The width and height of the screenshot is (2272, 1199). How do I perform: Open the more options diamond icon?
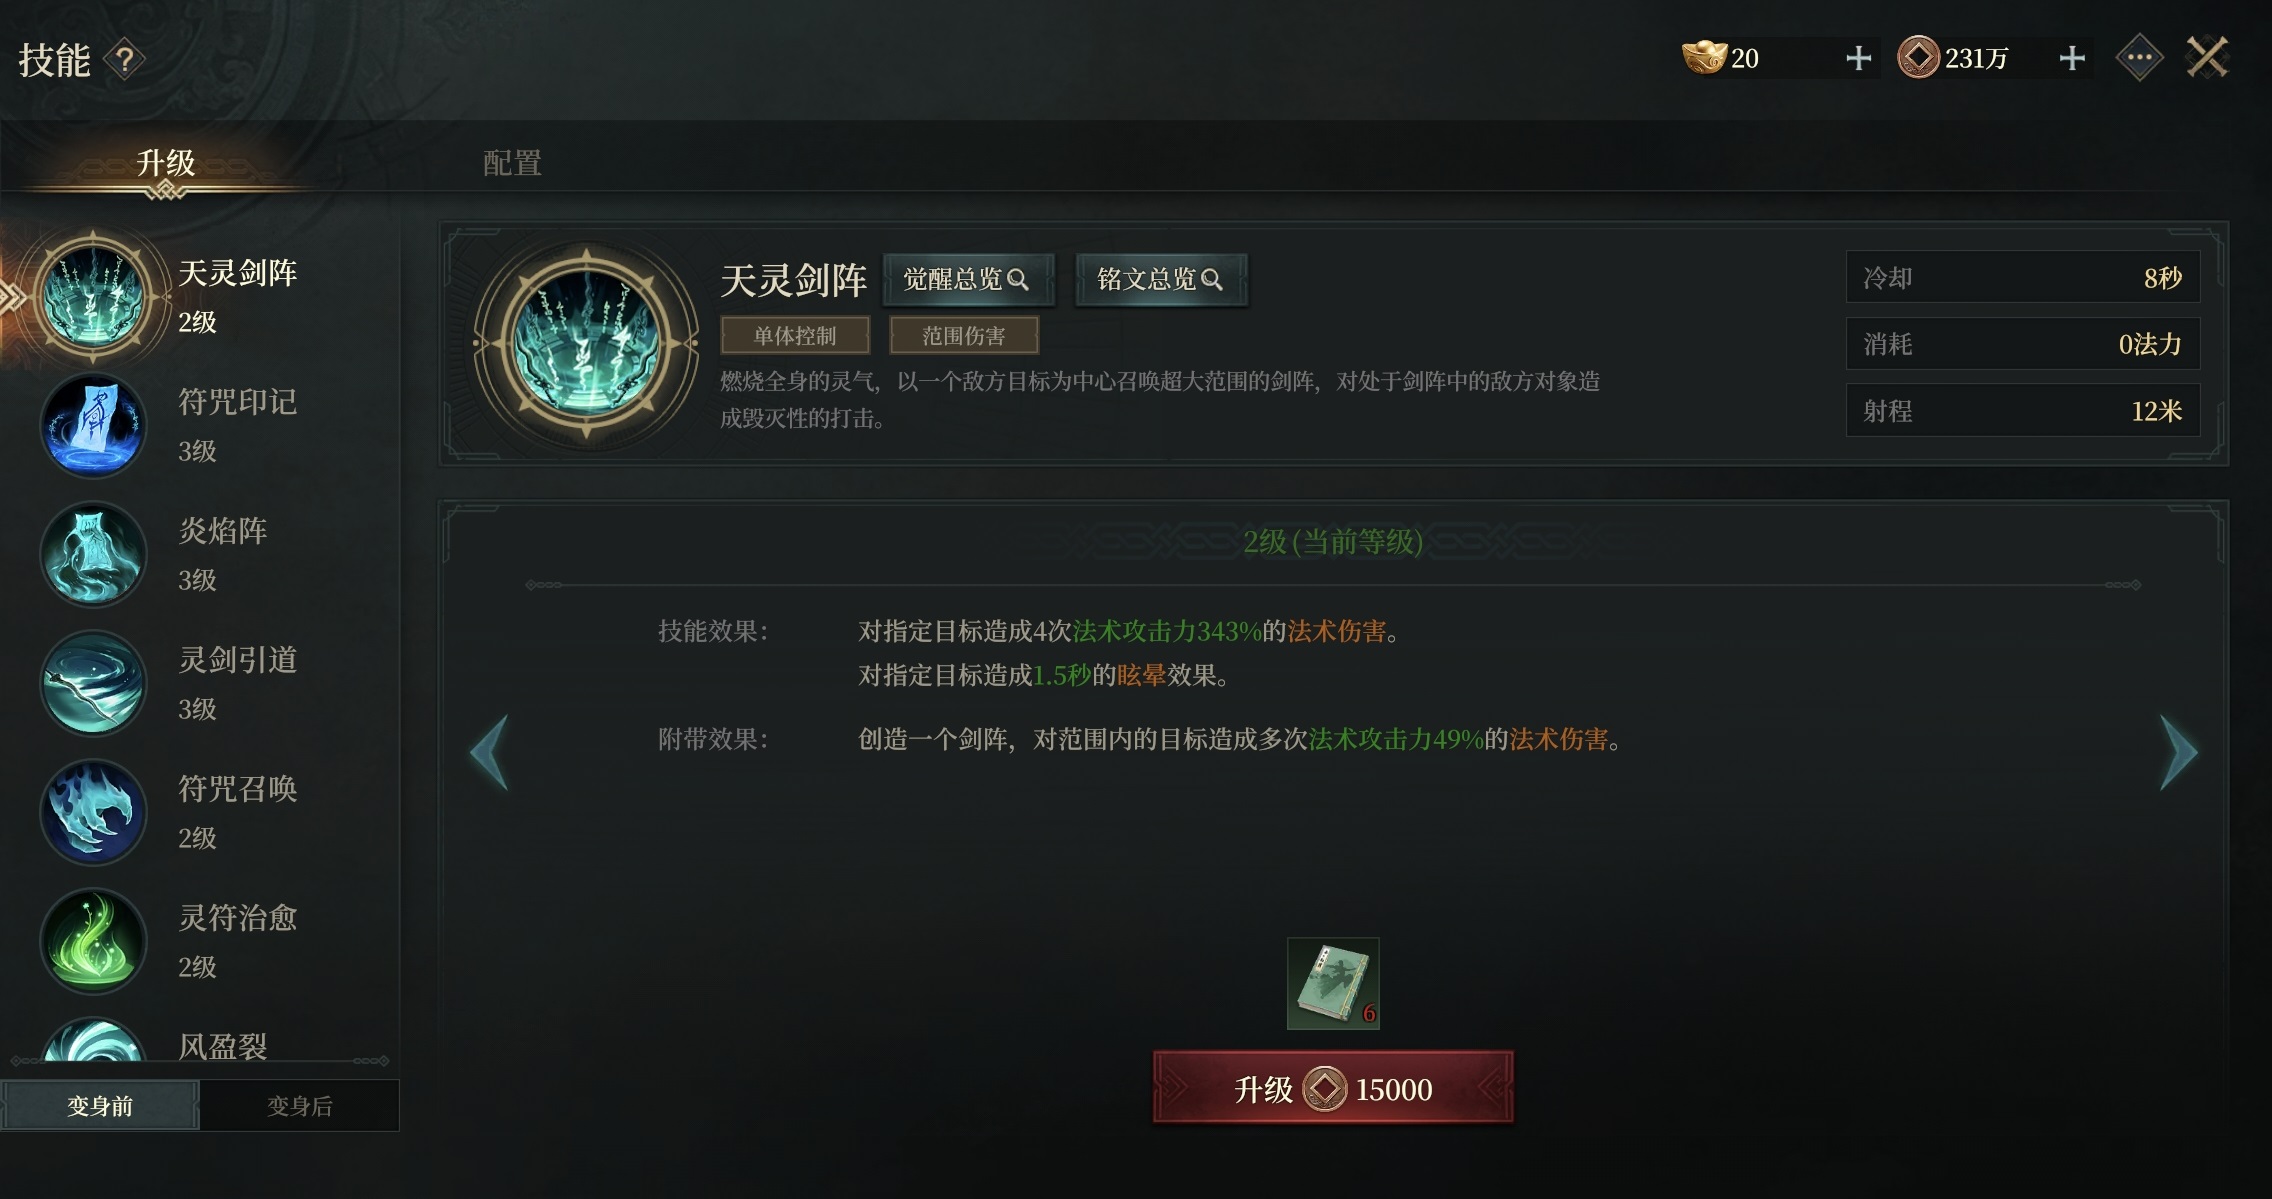point(2140,58)
